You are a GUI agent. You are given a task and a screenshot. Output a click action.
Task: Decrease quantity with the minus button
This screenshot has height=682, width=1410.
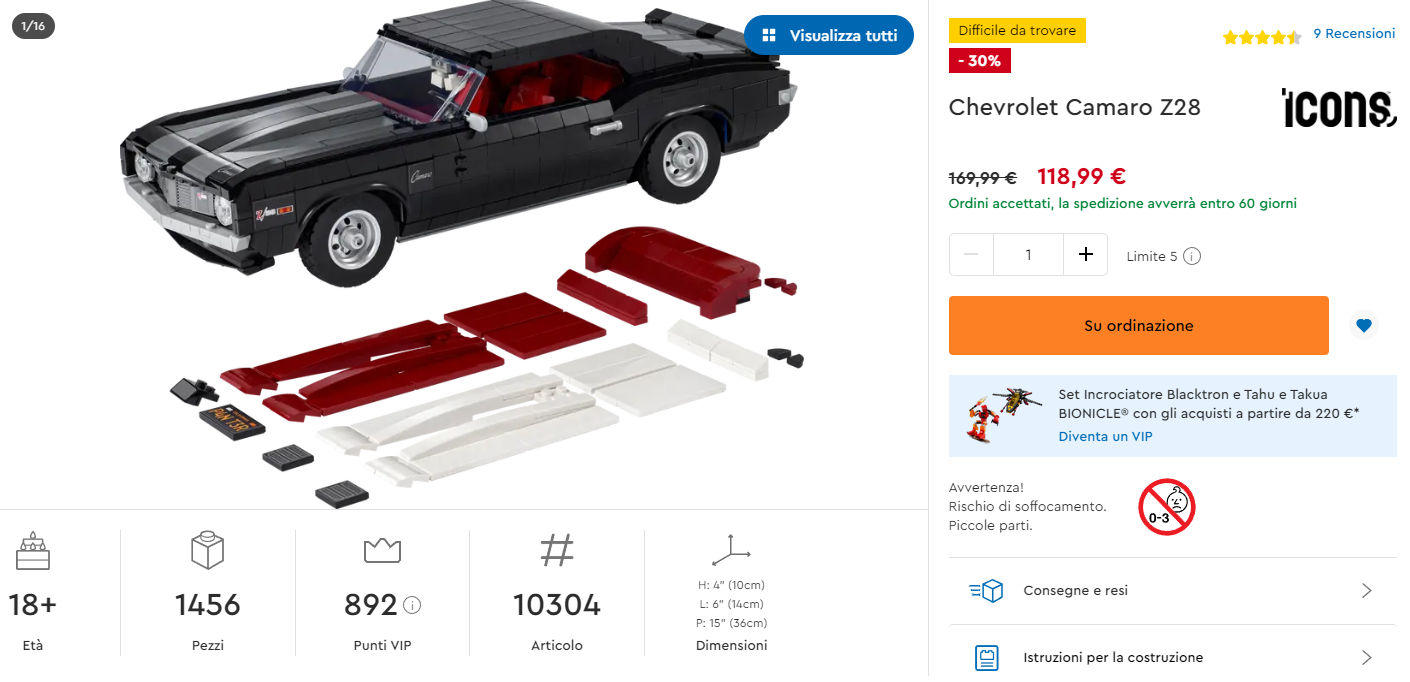click(971, 254)
